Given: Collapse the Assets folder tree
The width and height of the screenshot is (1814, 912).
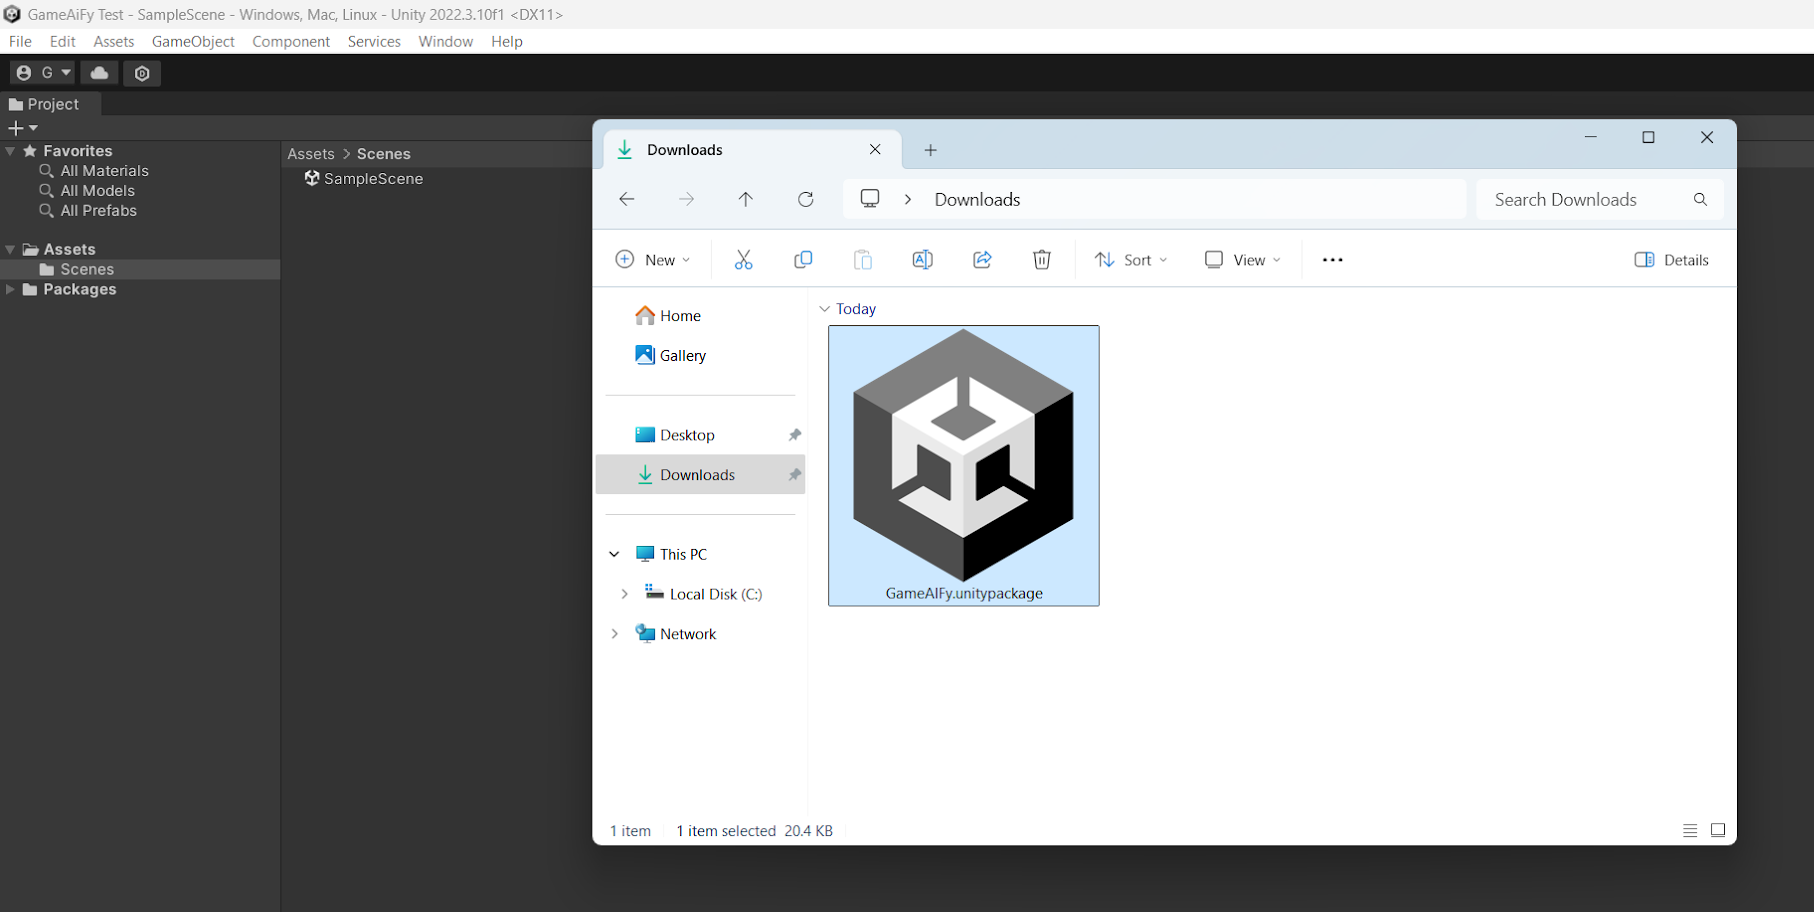Looking at the screenshot, I should pos(10,250).
